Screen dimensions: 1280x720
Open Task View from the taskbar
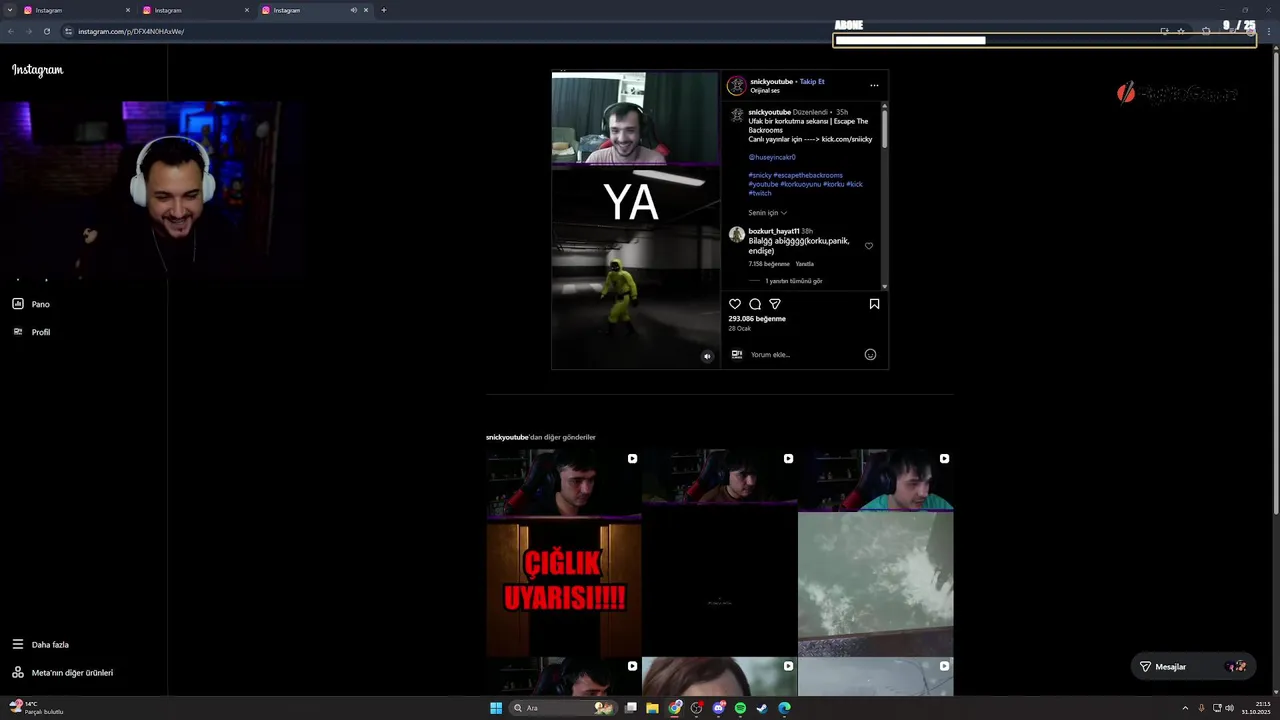click(x=631, y=708)
